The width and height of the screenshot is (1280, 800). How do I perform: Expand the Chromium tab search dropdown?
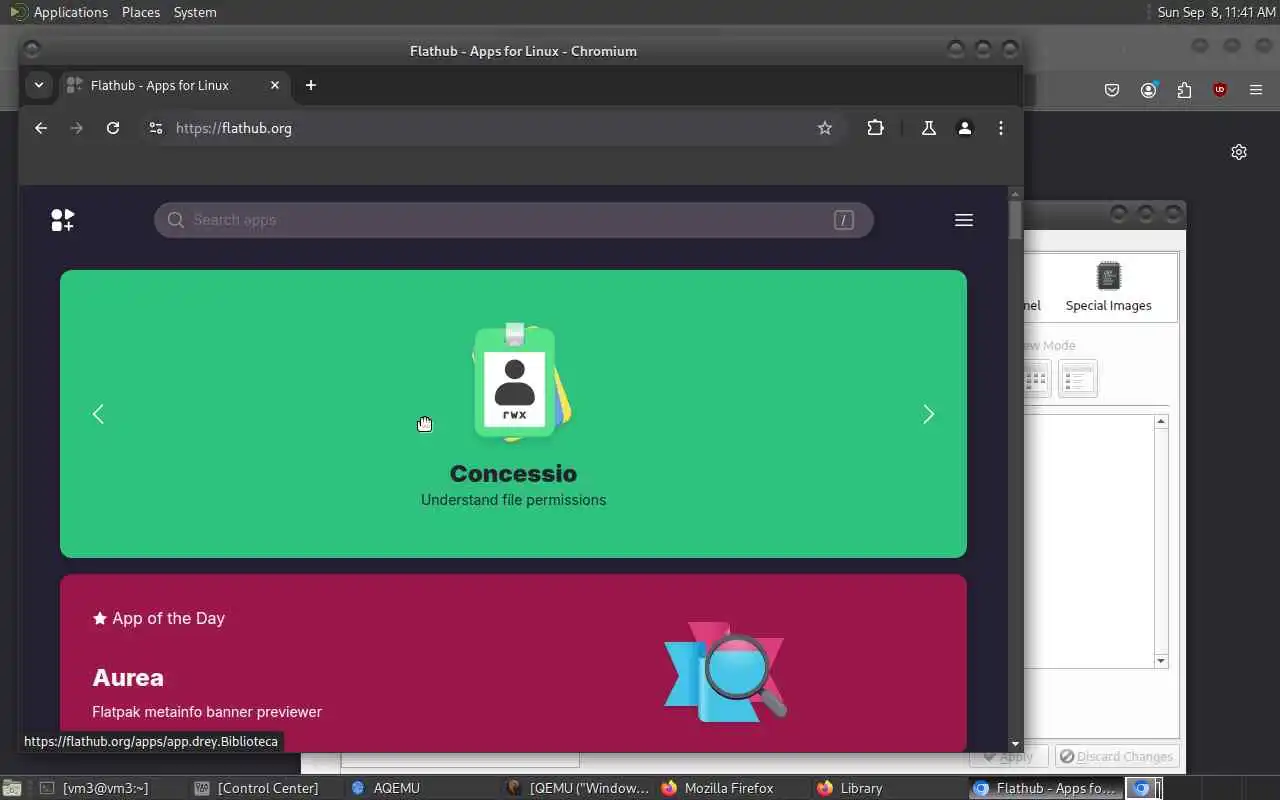pos(39,85)
